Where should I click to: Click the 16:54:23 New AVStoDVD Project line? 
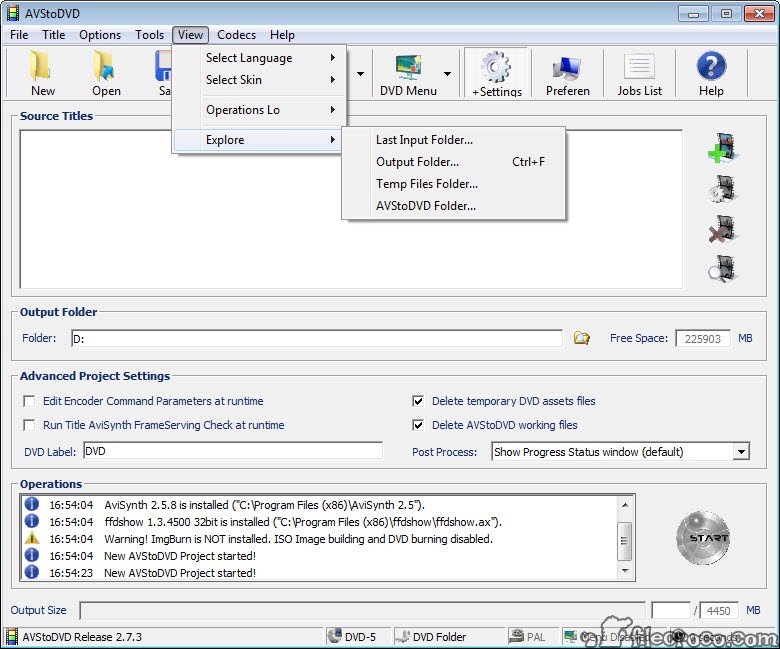click(x=180, y=573)
